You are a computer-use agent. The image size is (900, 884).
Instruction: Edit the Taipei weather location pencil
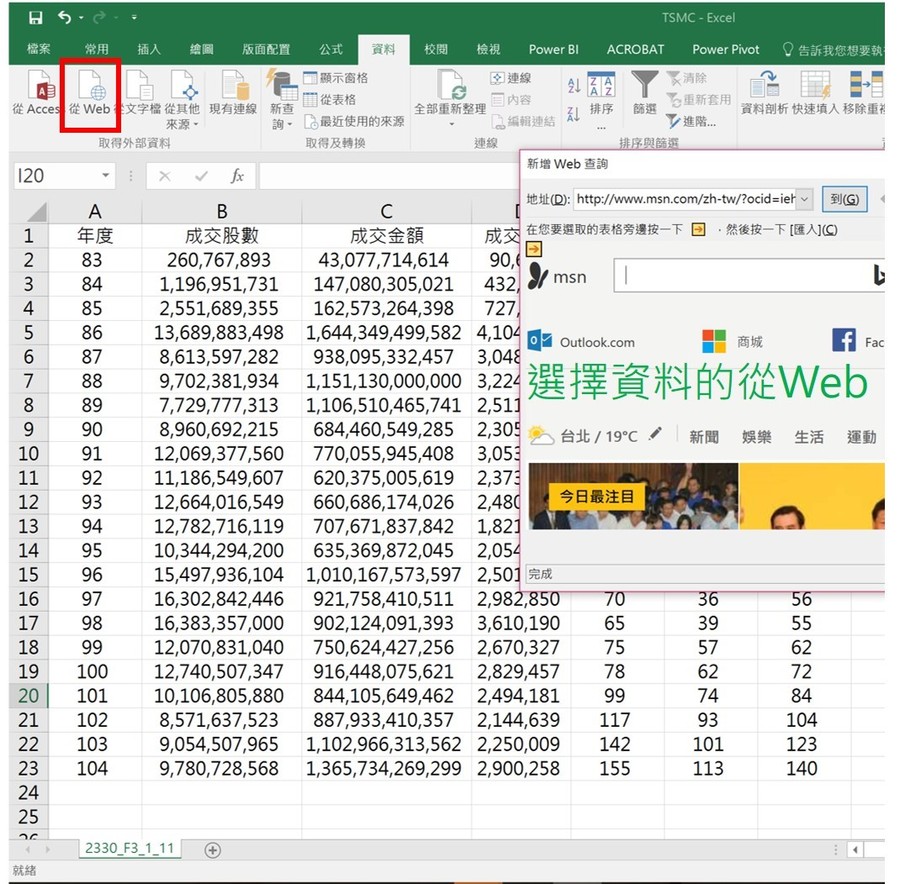pyautogui.click(x=655, y=435)
